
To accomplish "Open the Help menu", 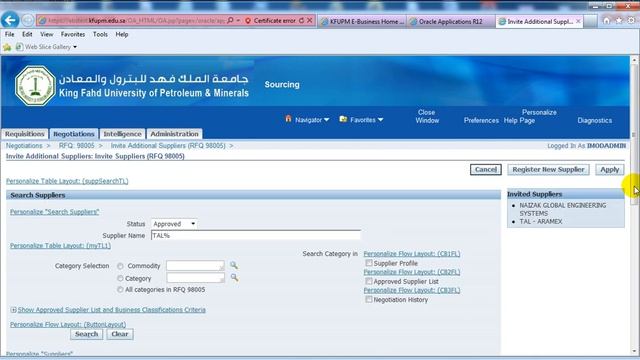I will pos(122,34).
